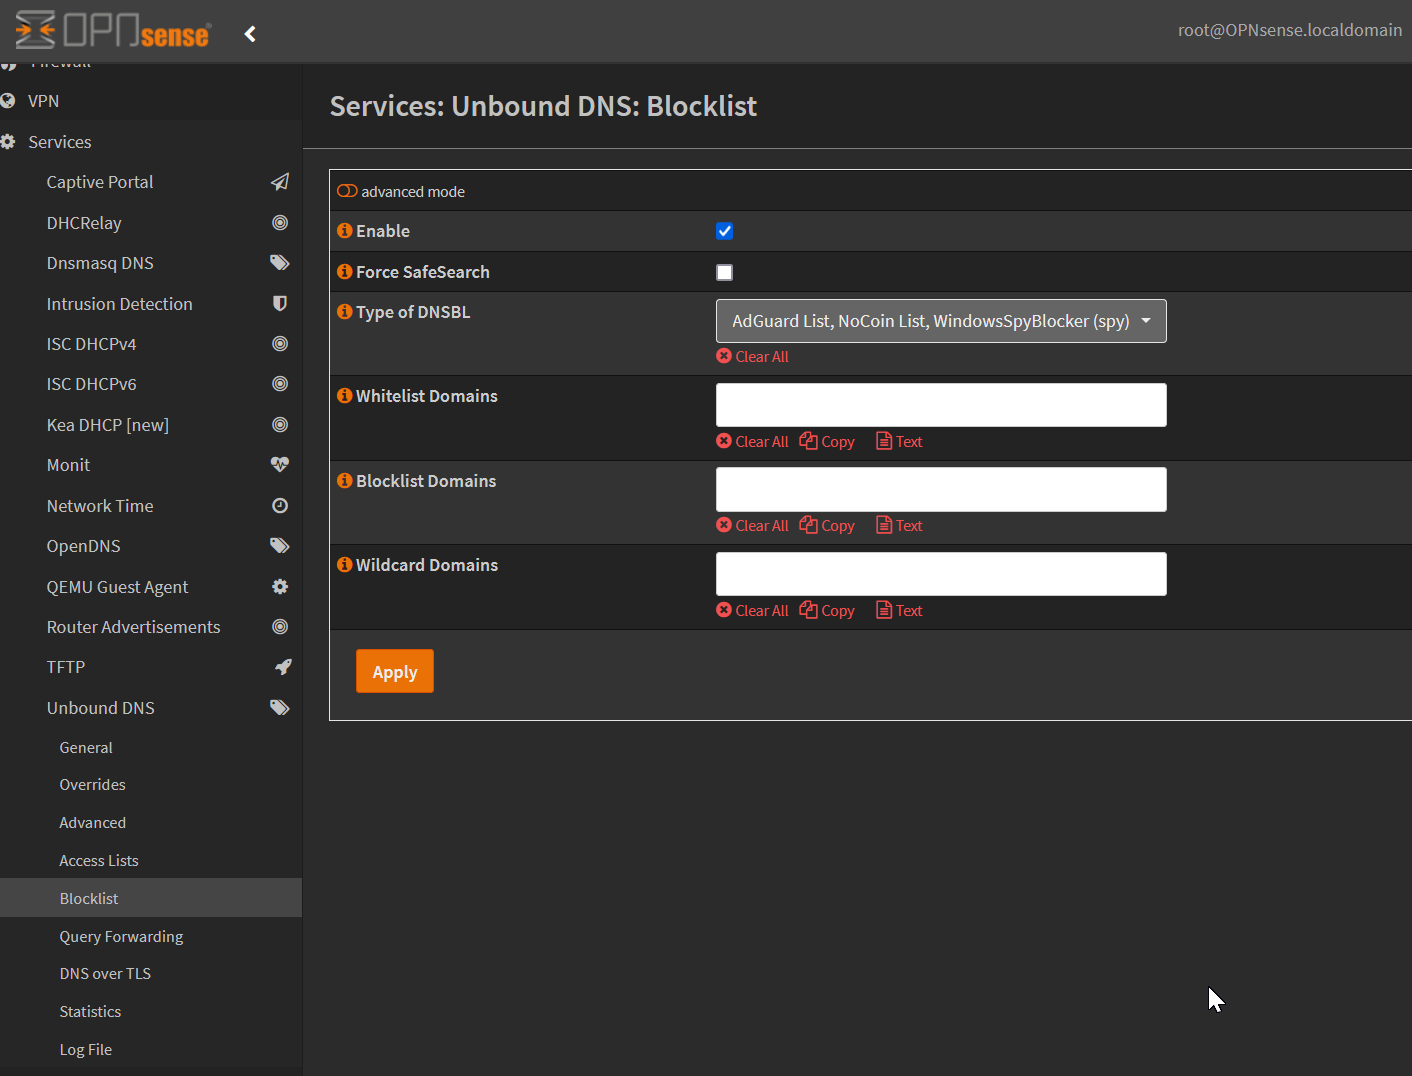Click the Monit heartbeat icon
1412x1076 pixels.
tap(280, 465)
